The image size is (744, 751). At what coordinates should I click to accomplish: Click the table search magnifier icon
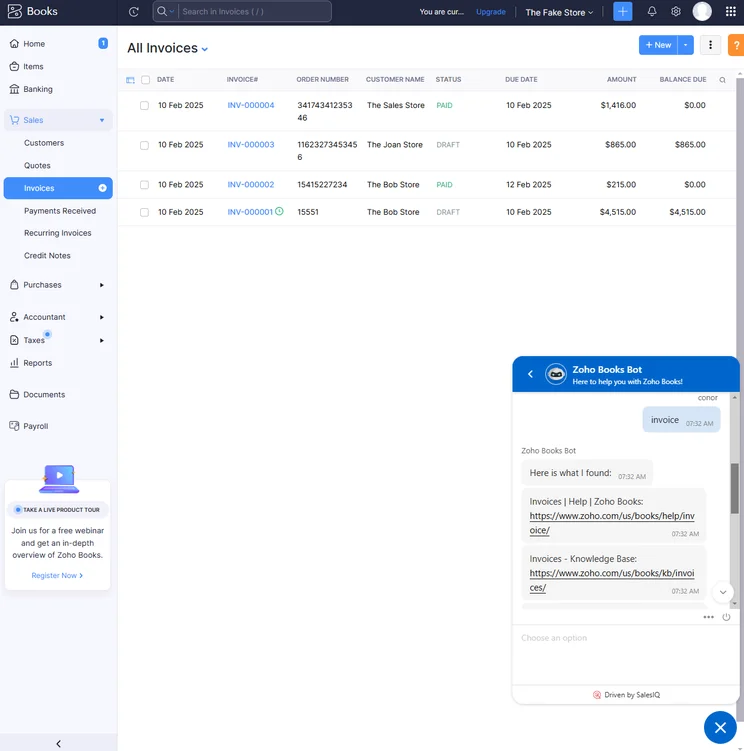[722, 80]
